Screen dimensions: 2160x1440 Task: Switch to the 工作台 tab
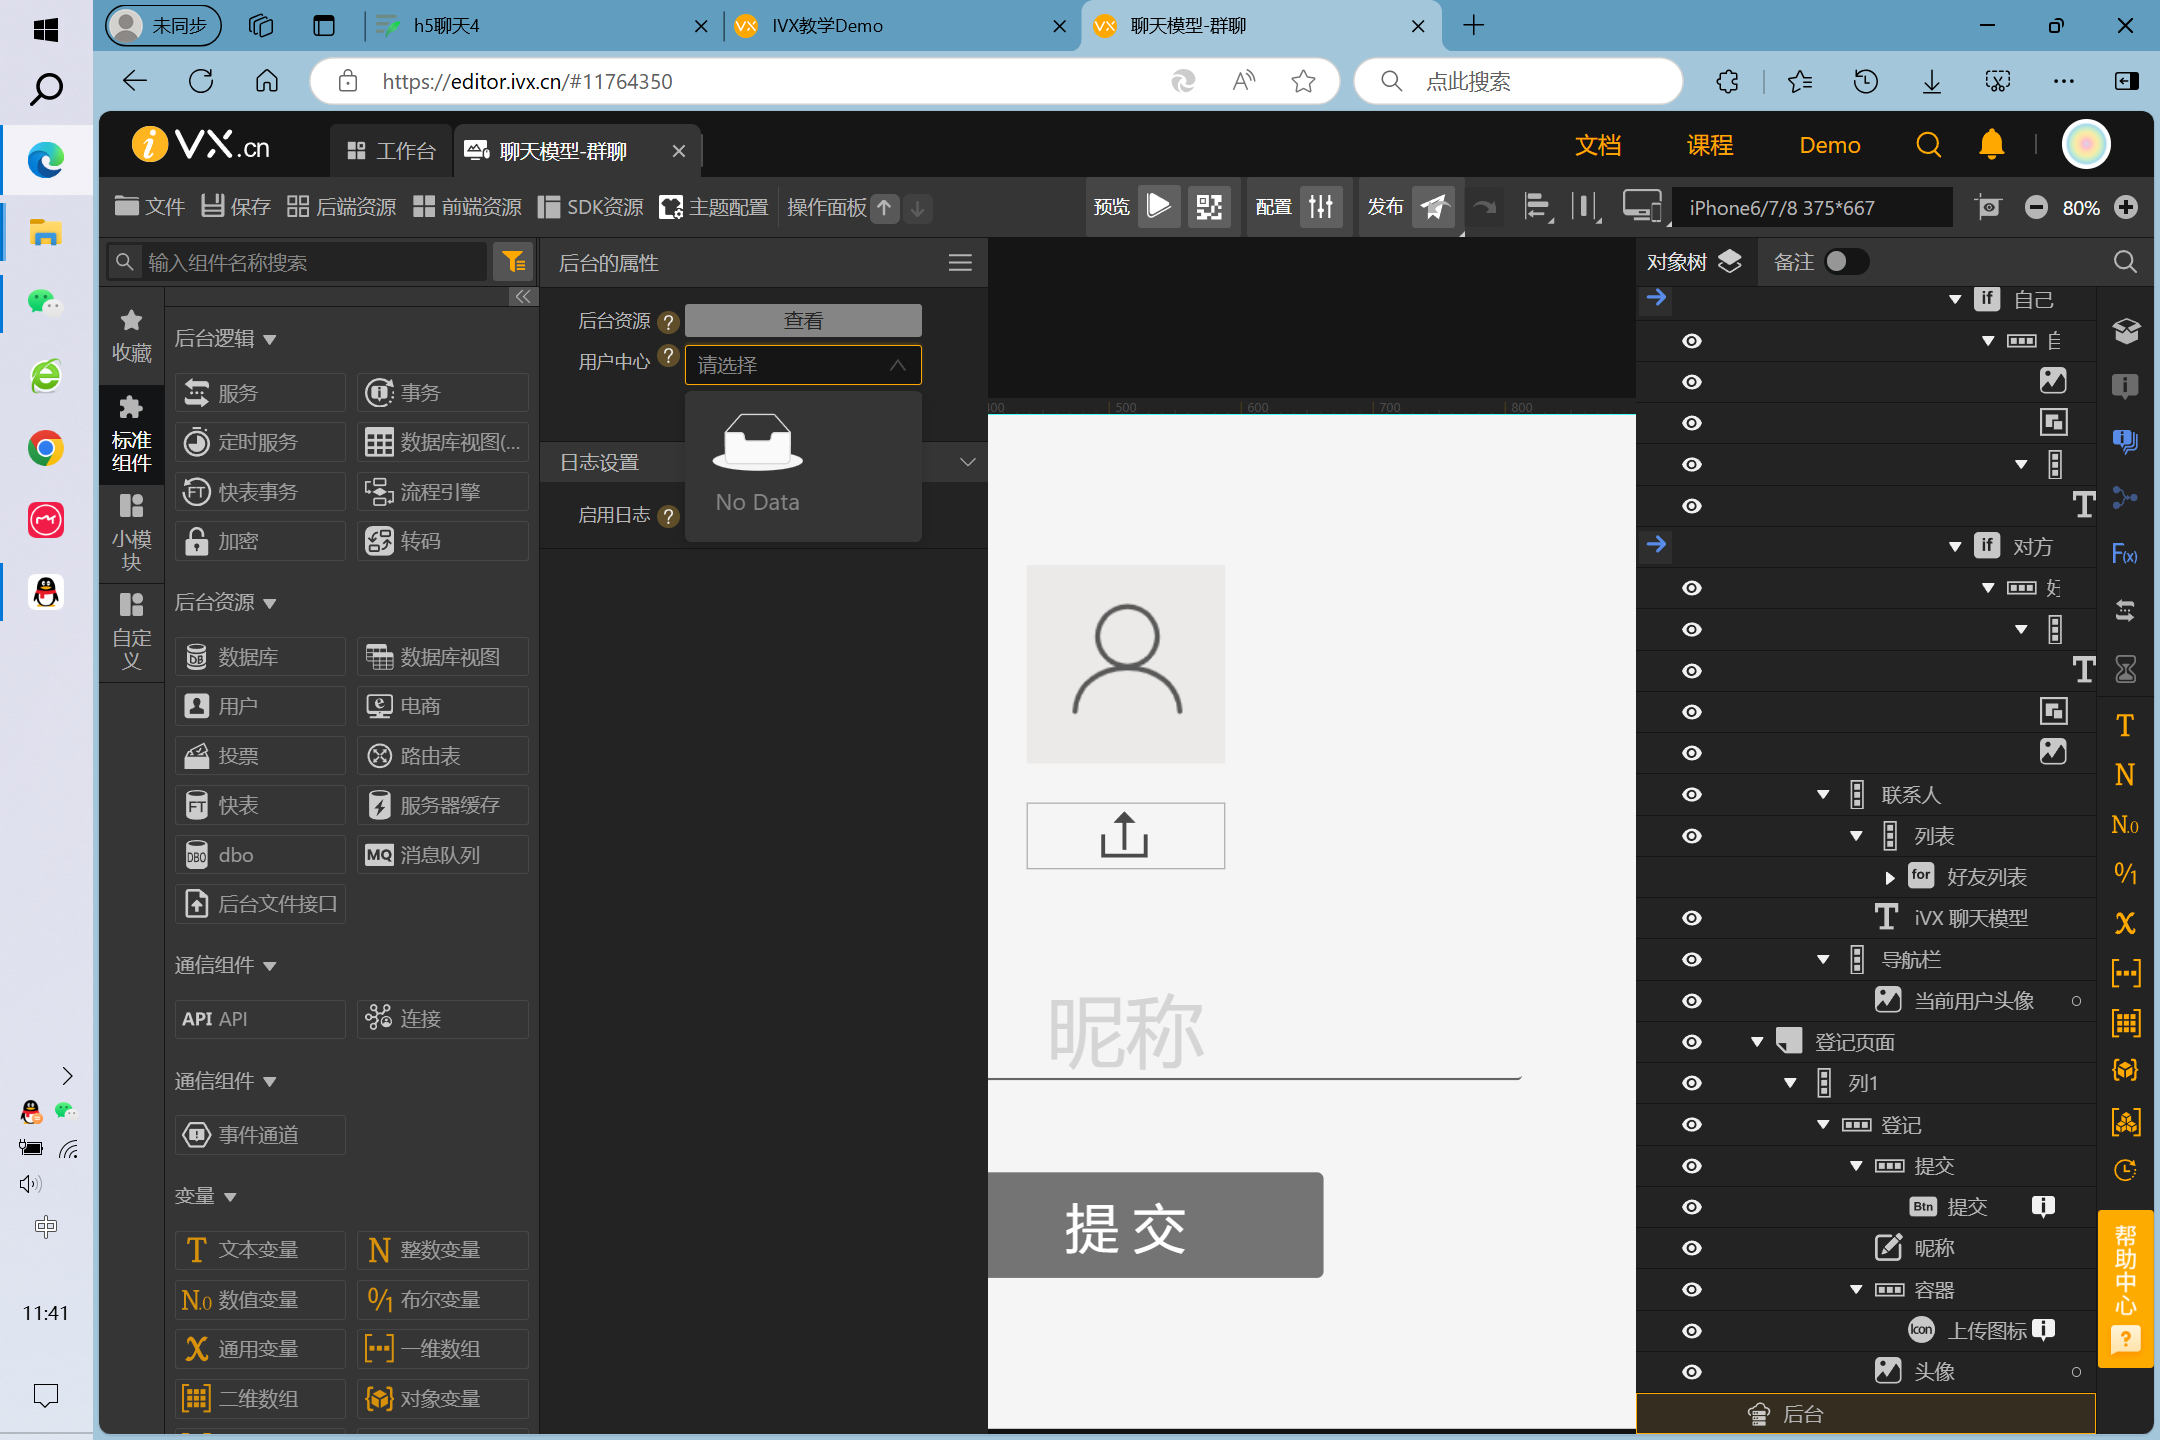tap(391, 151)
